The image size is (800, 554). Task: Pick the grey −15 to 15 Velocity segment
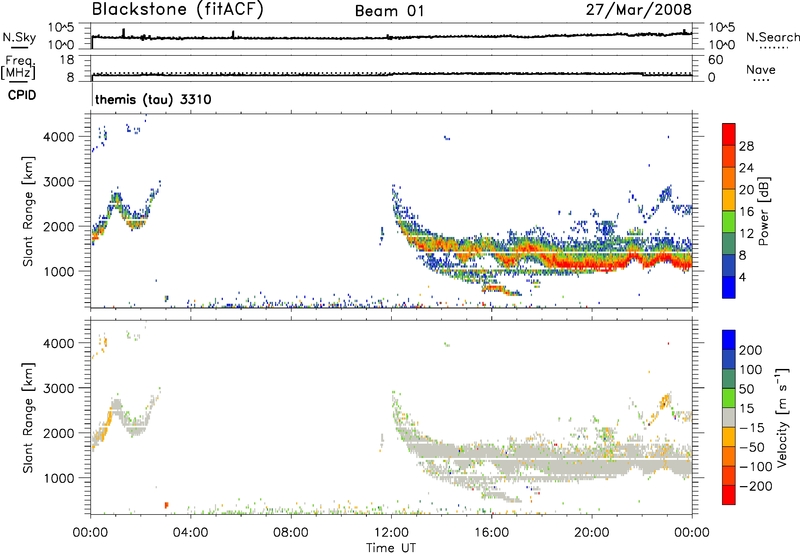(729, 417)
